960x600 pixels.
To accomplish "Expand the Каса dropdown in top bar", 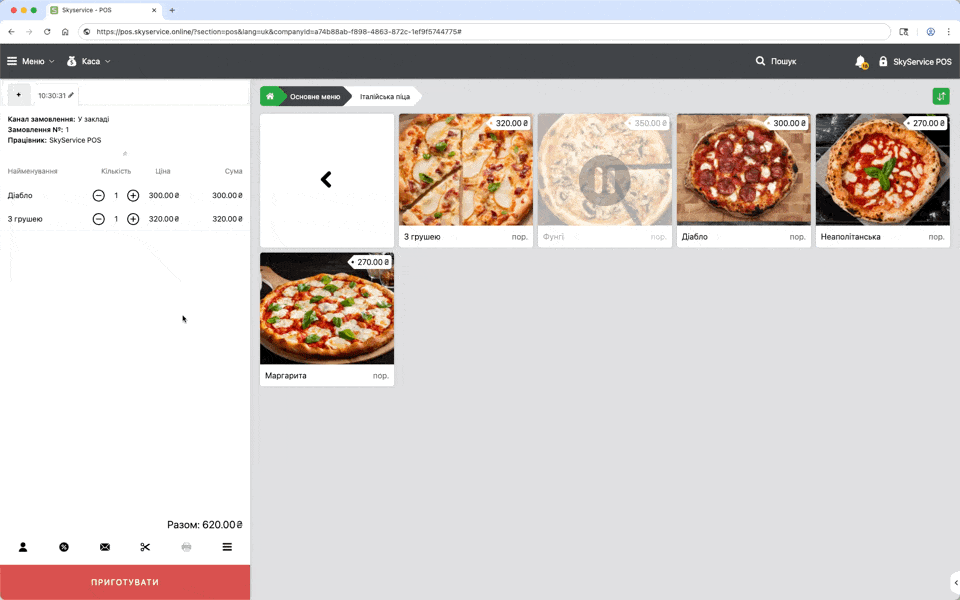I will tap(89, 62).
